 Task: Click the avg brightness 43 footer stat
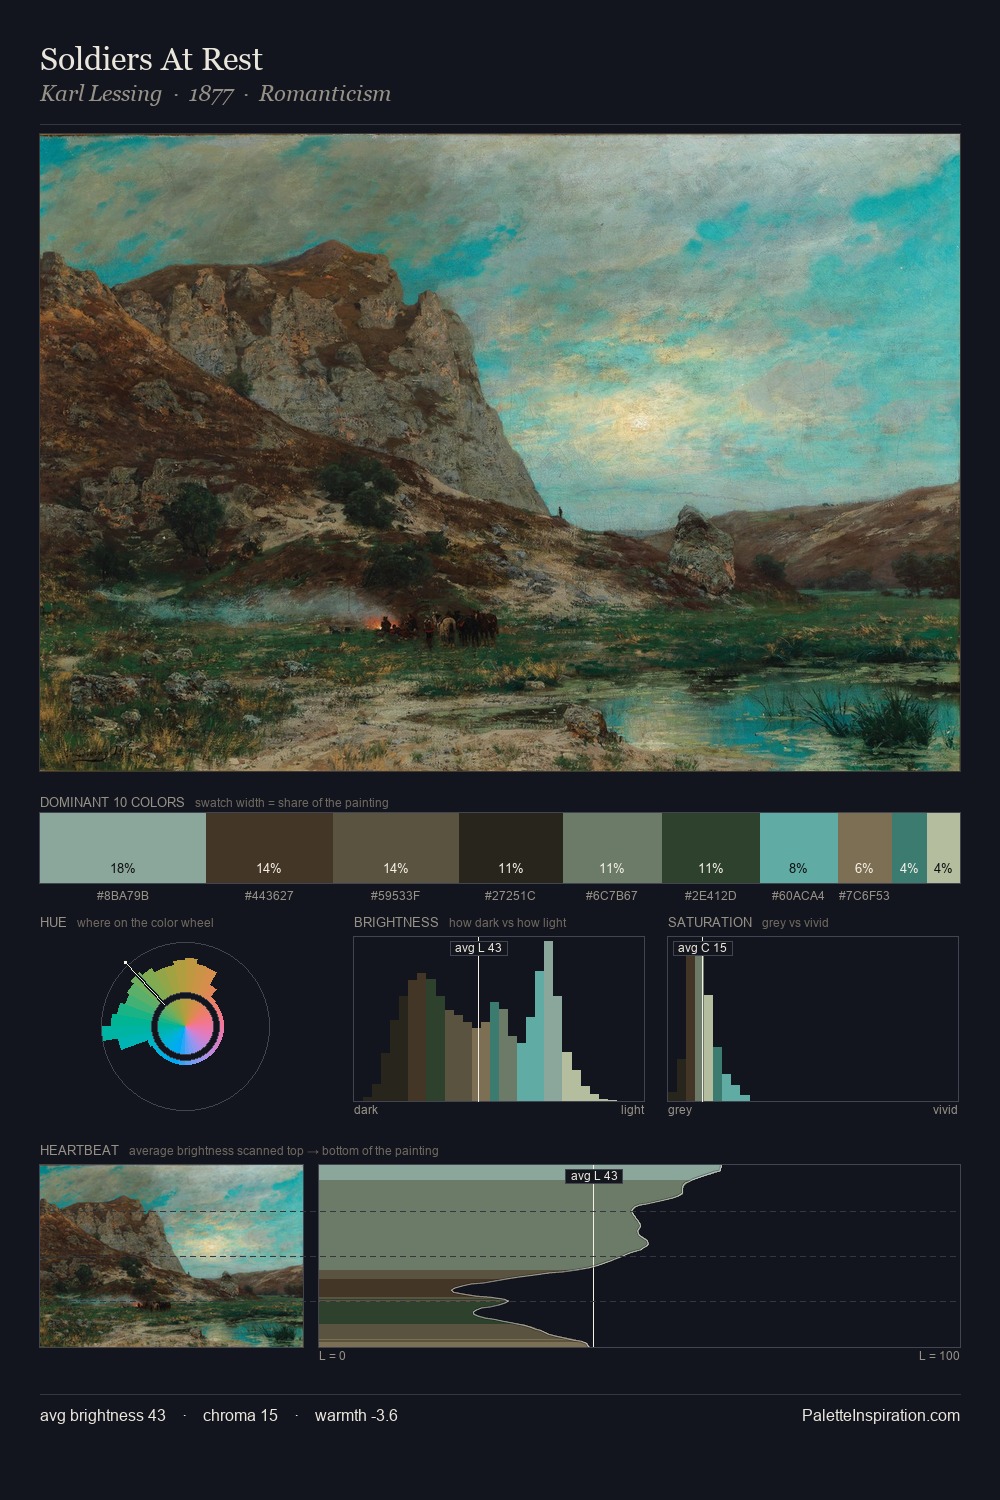tap(103, 1416)
